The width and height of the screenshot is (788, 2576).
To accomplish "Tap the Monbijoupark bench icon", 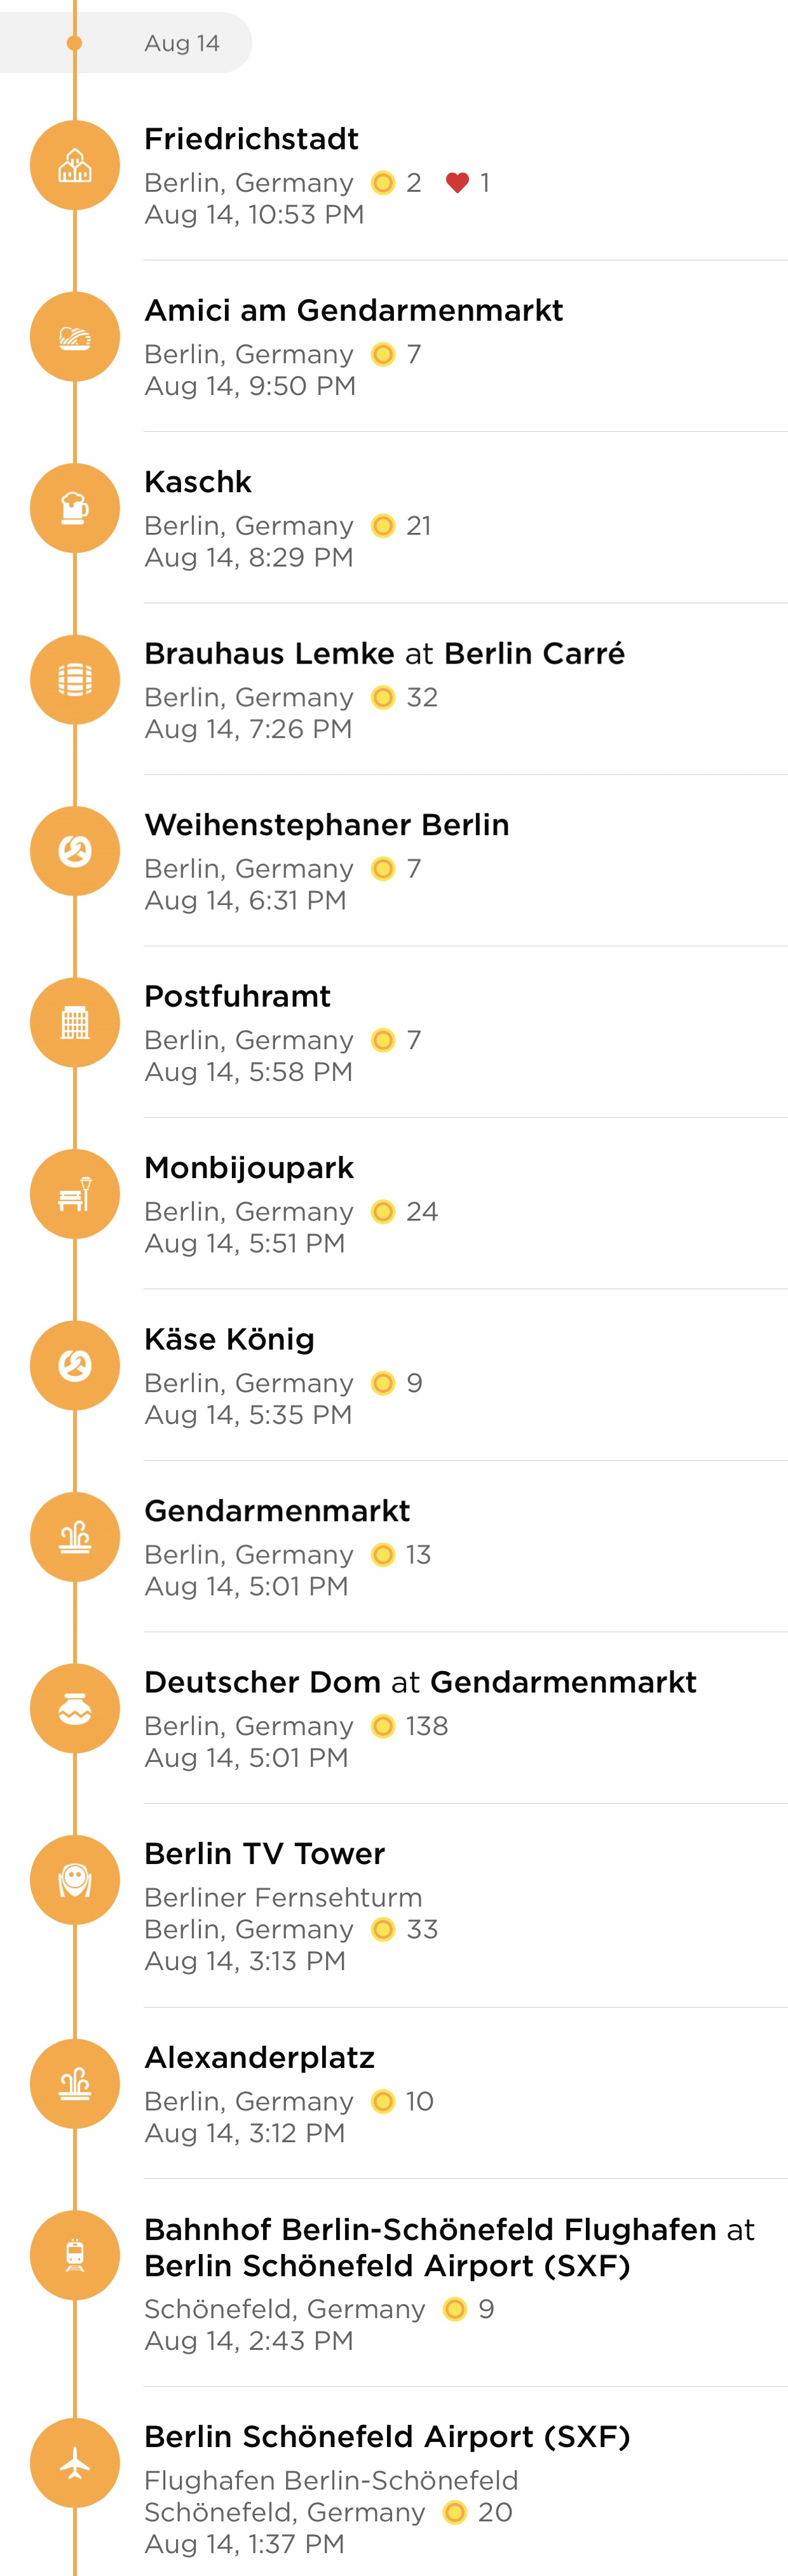I will coord(75,1195).
